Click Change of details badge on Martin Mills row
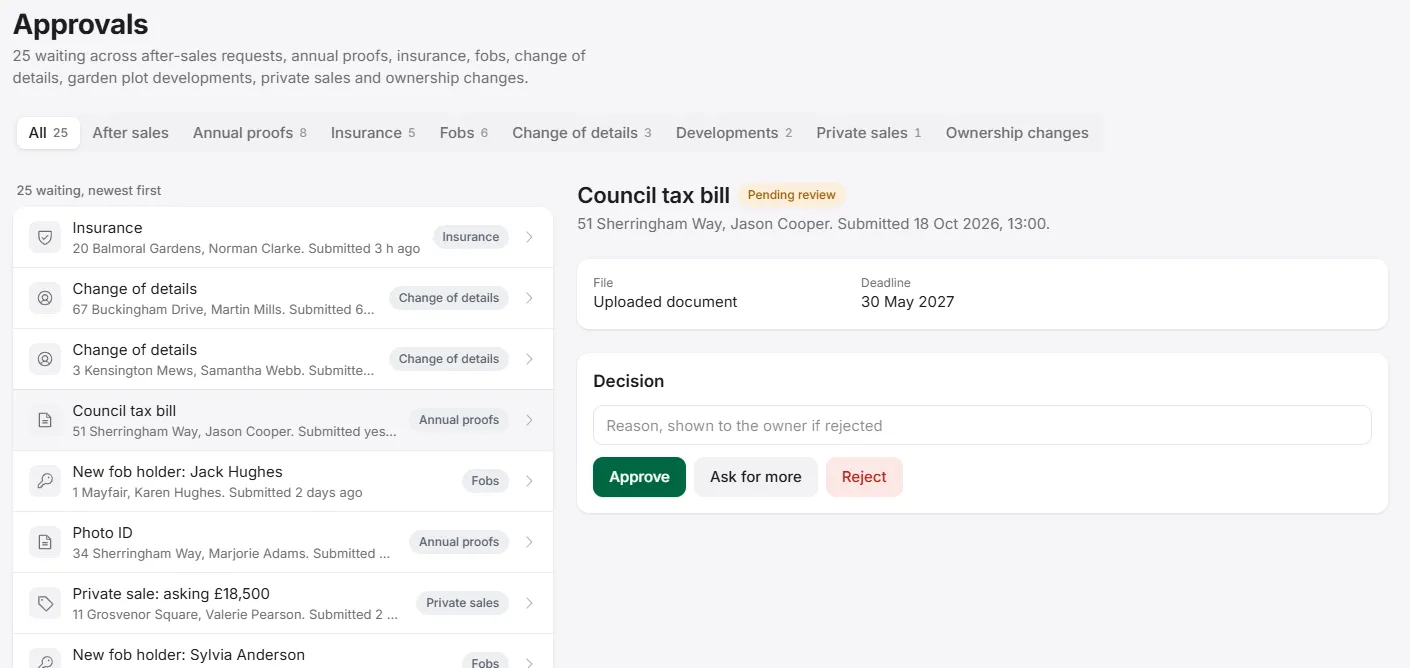This screenshot has width=1410, height=668. click(449, 298)
